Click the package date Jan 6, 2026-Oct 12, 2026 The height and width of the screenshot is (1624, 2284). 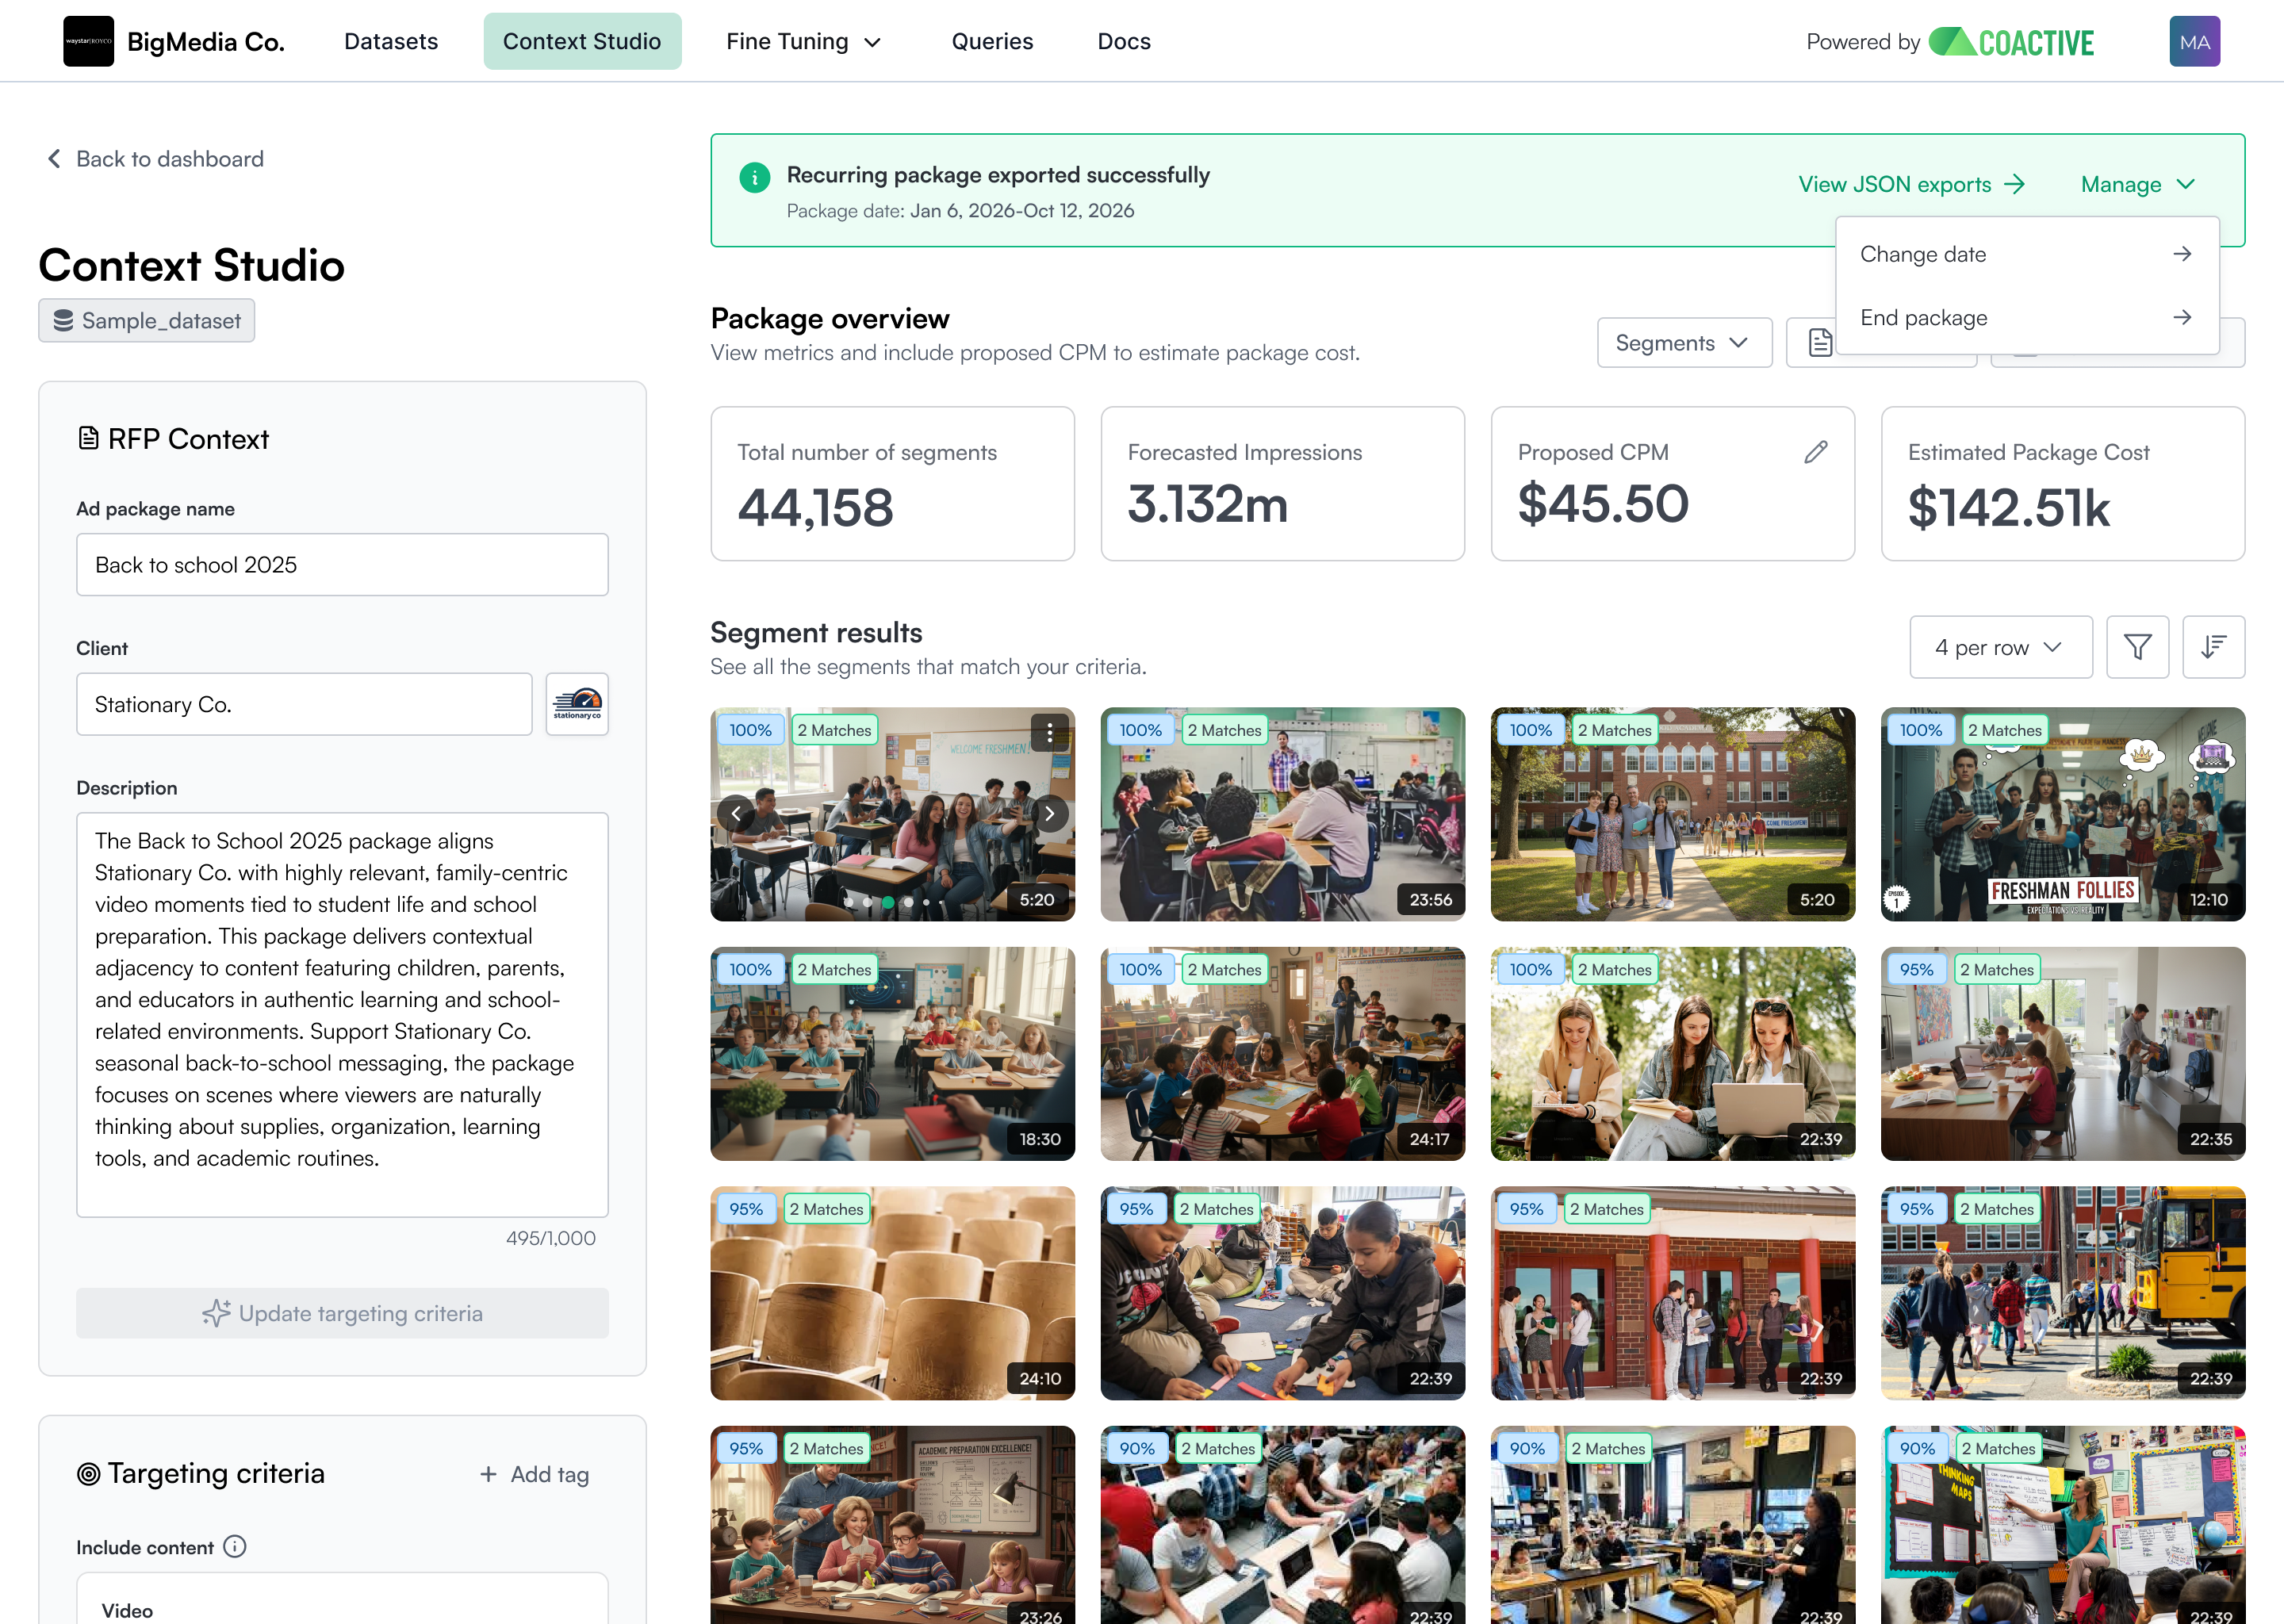coord(1022,210)
